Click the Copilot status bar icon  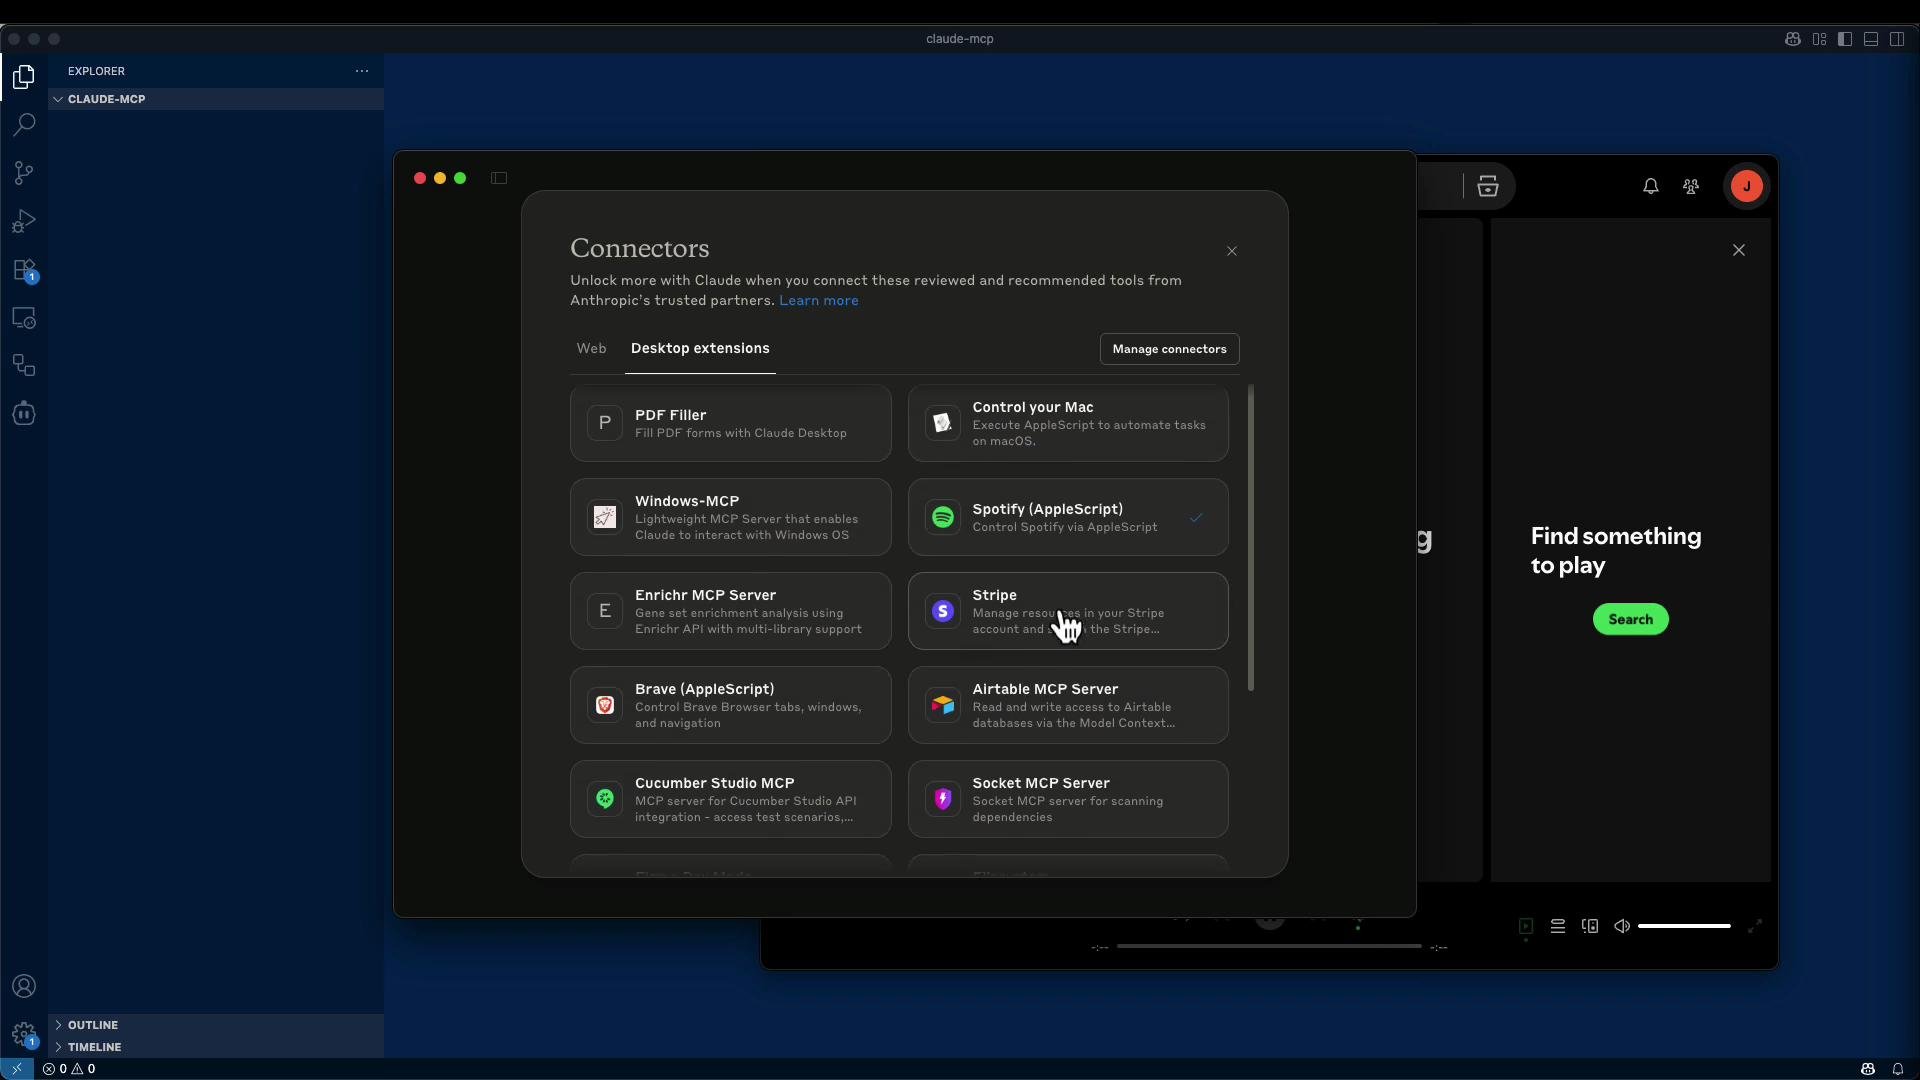click(x=1867, y=1068)
